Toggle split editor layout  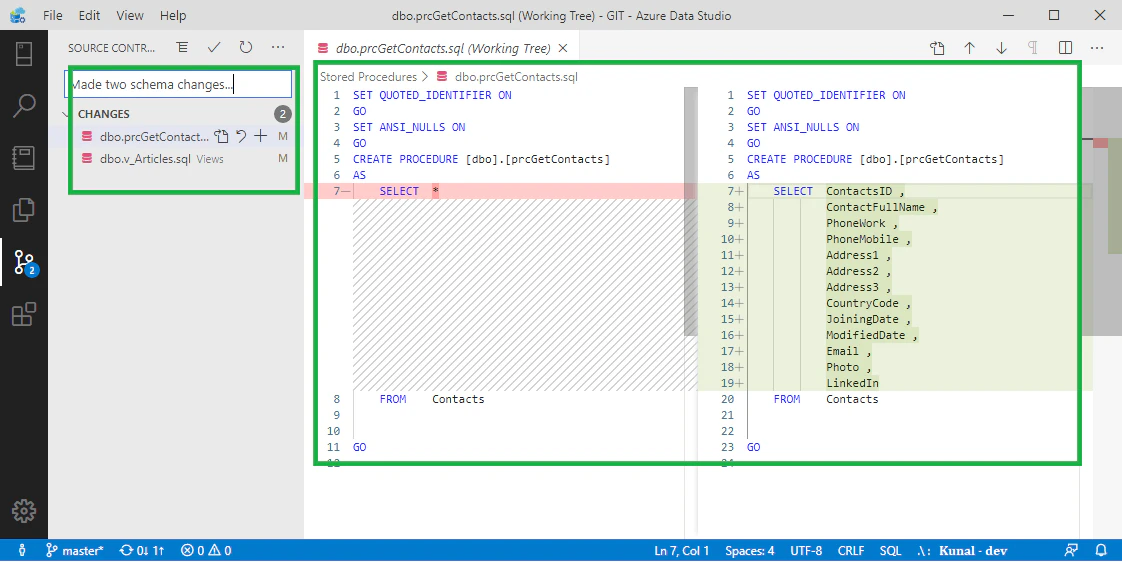pyautogui.click(x=1065, y=48)
